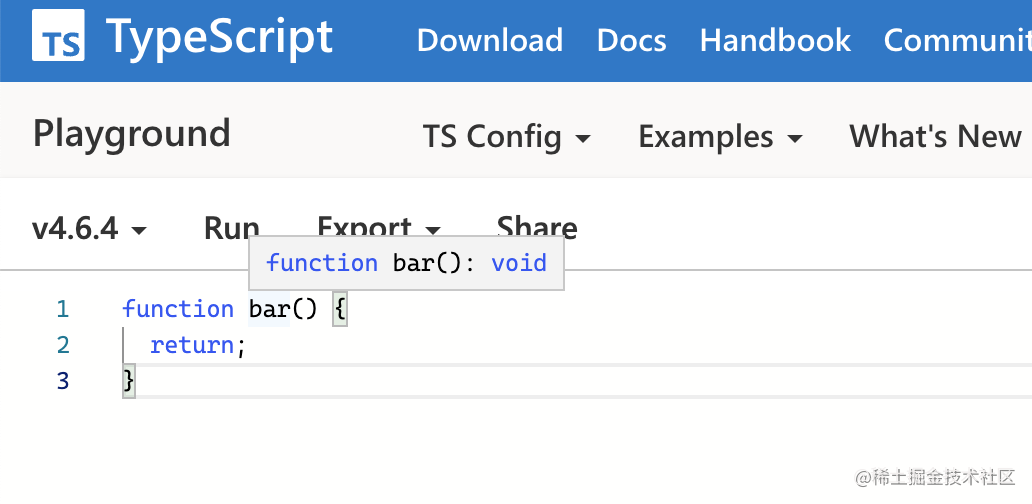Click the bar function name in code
Screen dimensions: 1032x504
pyautogui.click(x=269, y=309)
